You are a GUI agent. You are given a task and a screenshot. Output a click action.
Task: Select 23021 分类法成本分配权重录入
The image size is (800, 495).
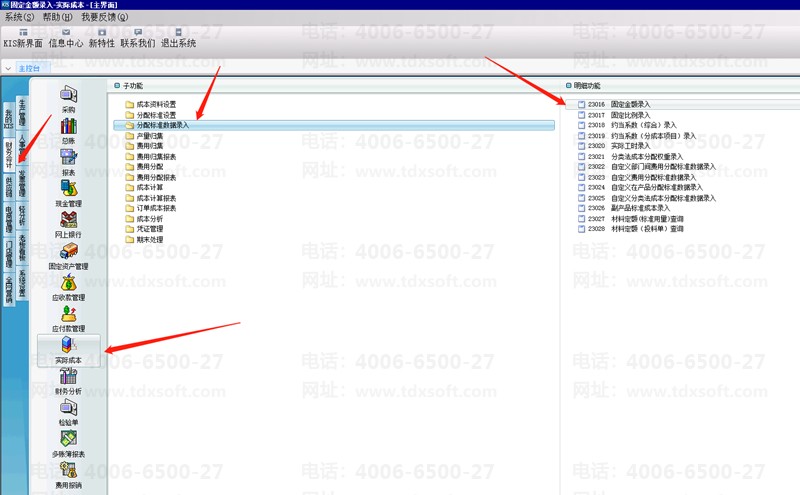(x=630, y=156)
